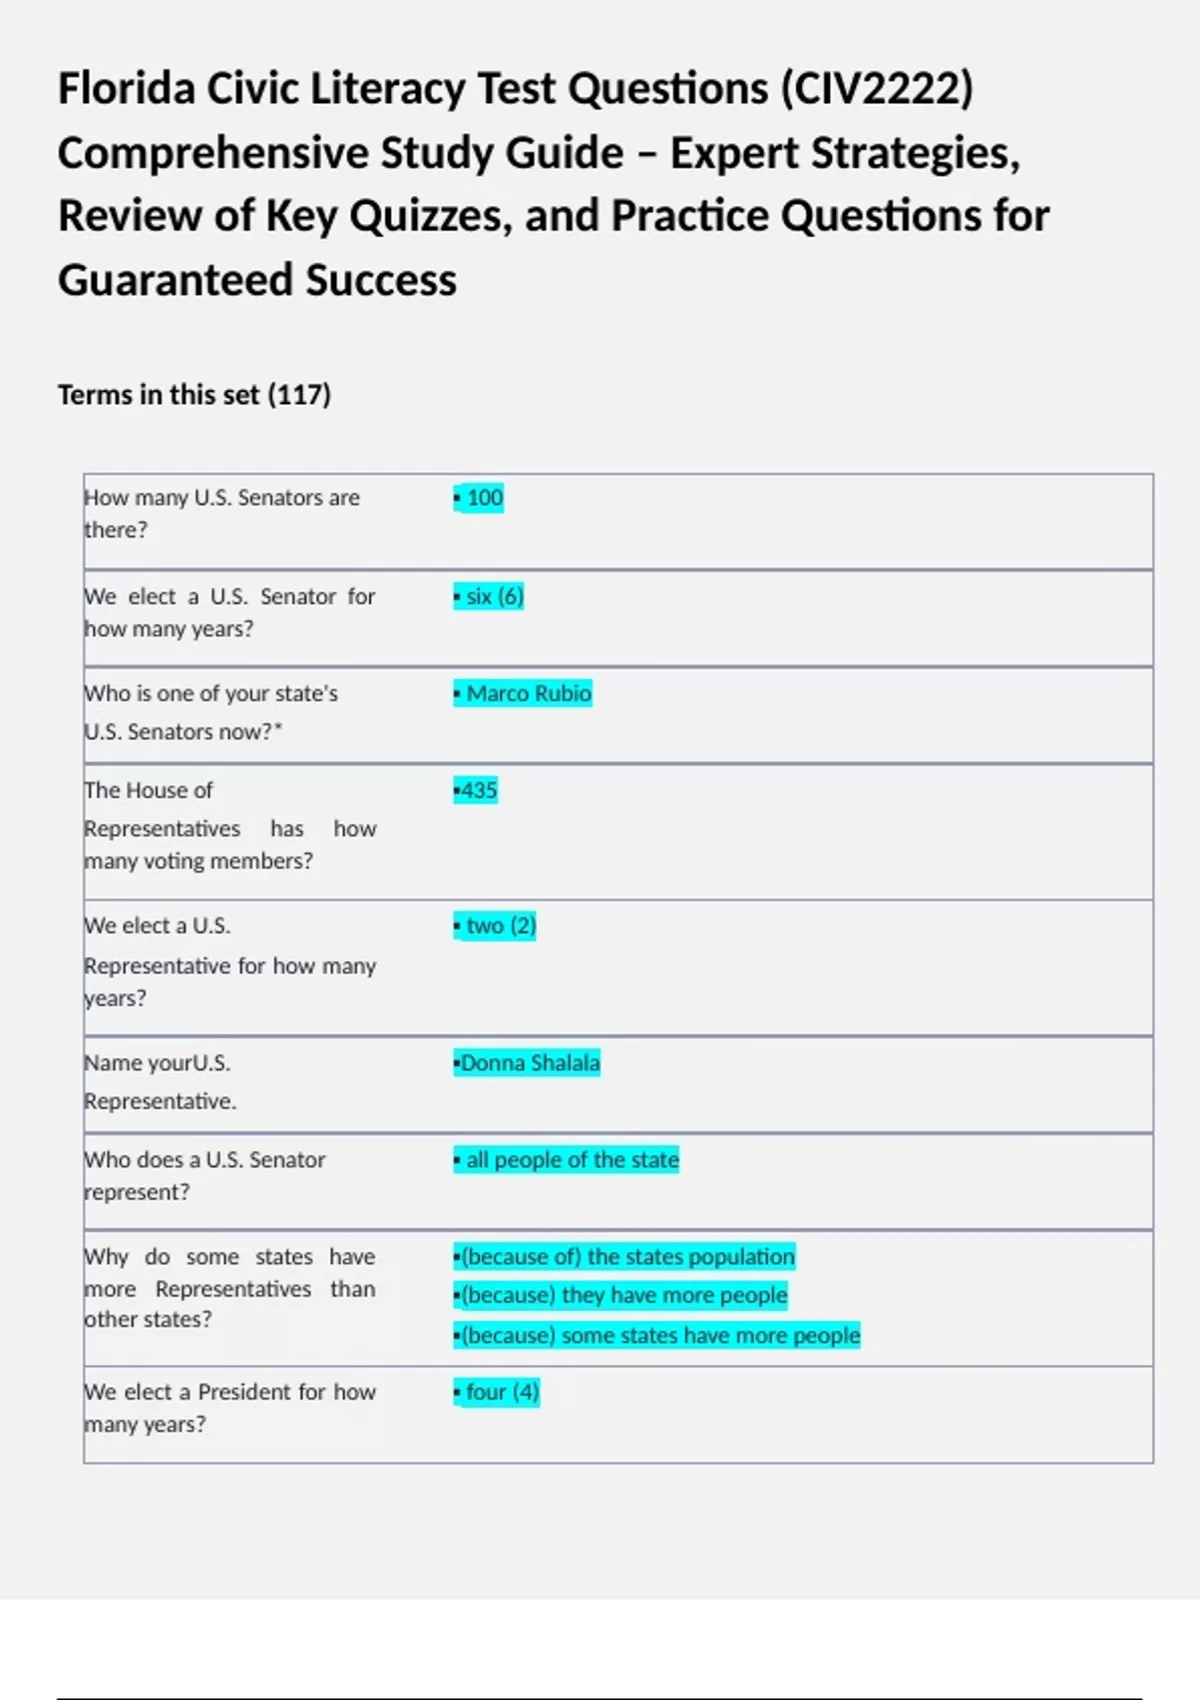Click the highlighted answer "100"
Viewport: 1200px width, 1700px height.
point(479,498)
